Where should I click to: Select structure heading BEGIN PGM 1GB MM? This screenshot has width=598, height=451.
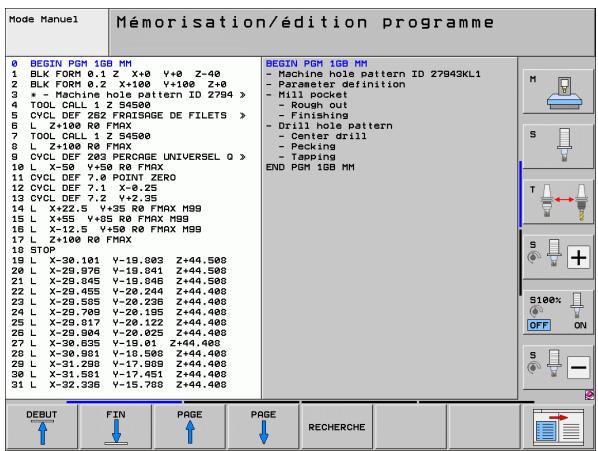coord(317,64)
